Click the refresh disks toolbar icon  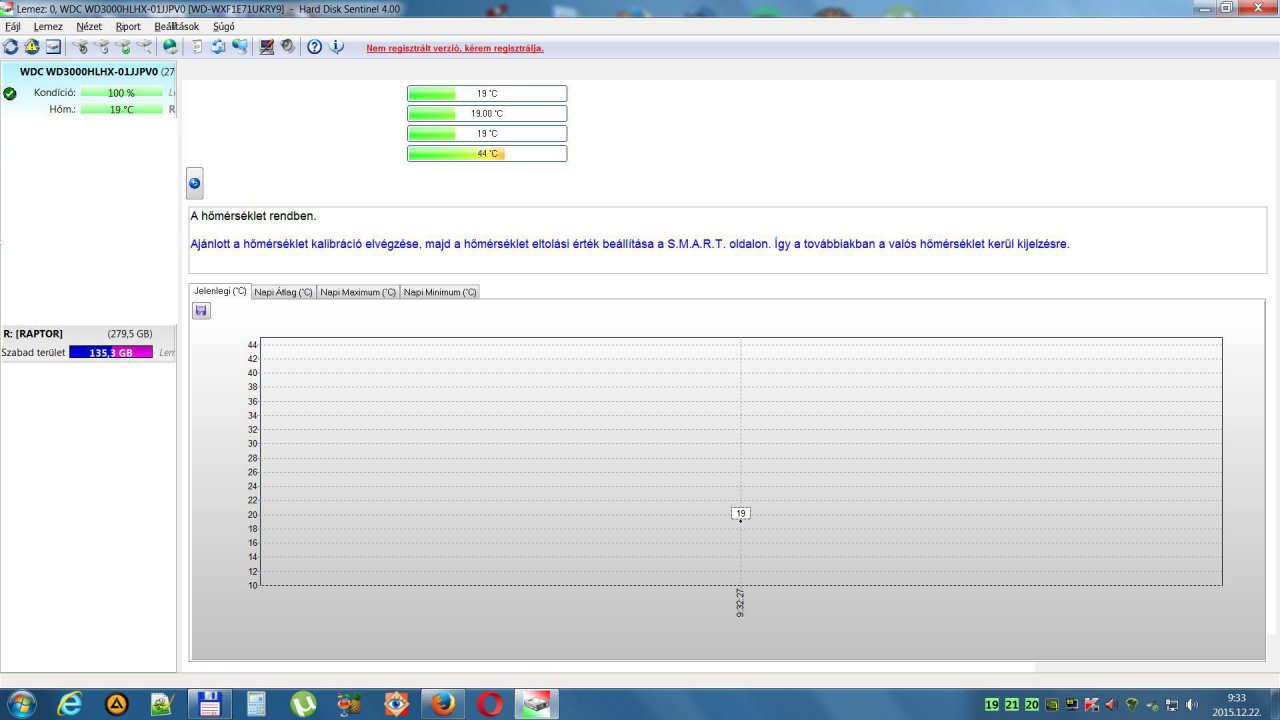coord(11,47)
